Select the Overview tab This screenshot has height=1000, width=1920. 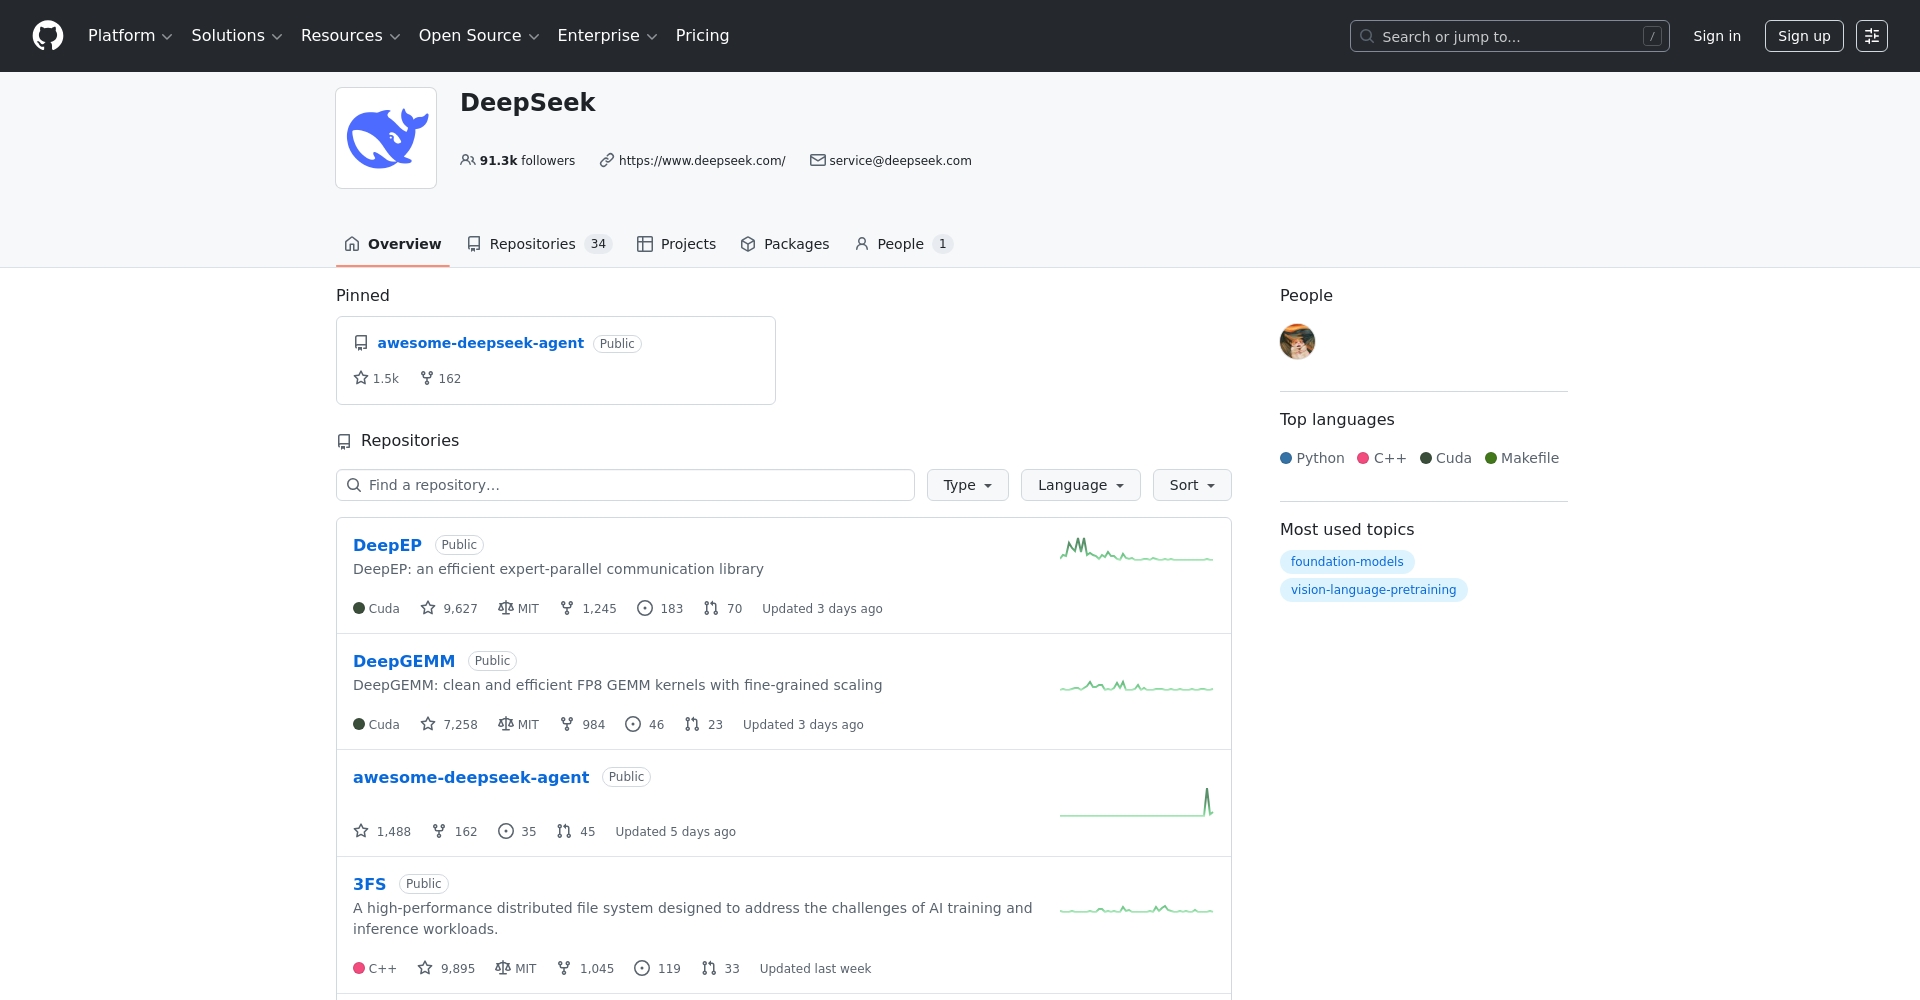(392, 244)
